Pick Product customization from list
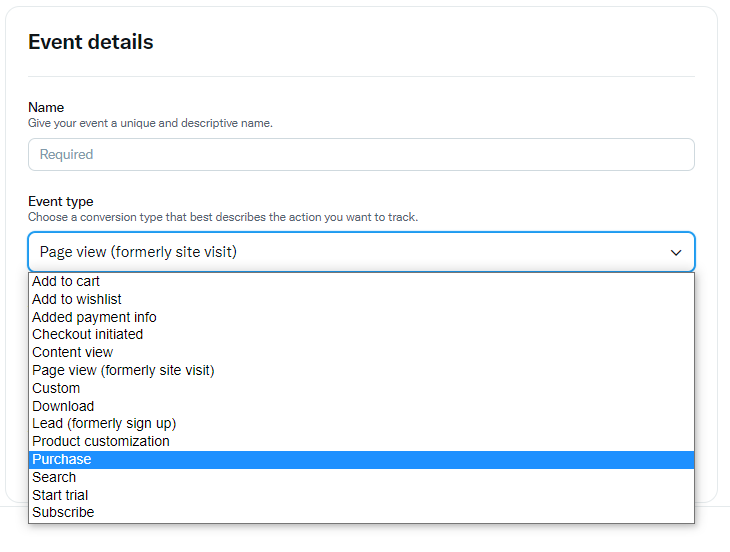730x552 pixels. coord(361,441)
